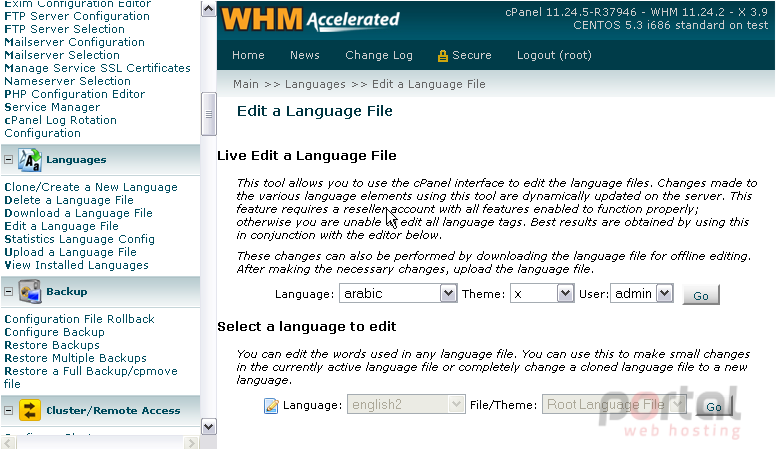
Task: Open Edit a Language File sidebar link
Action: (61, 226)
